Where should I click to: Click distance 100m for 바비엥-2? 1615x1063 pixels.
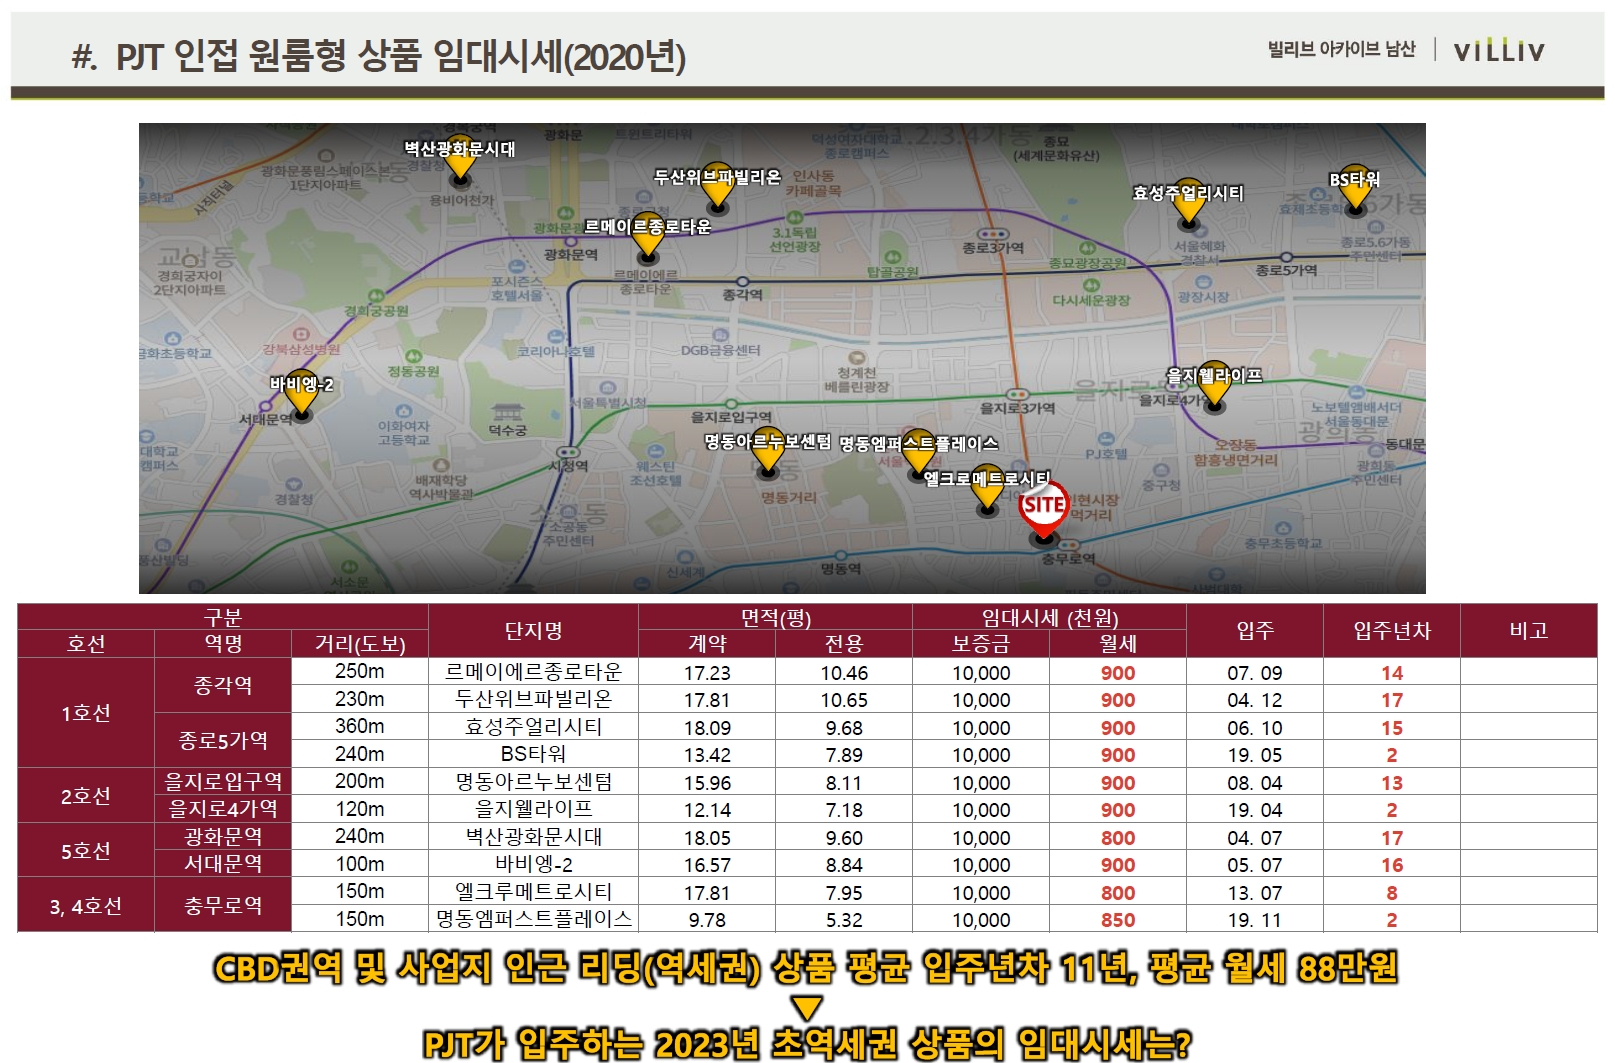pos(360,864)
